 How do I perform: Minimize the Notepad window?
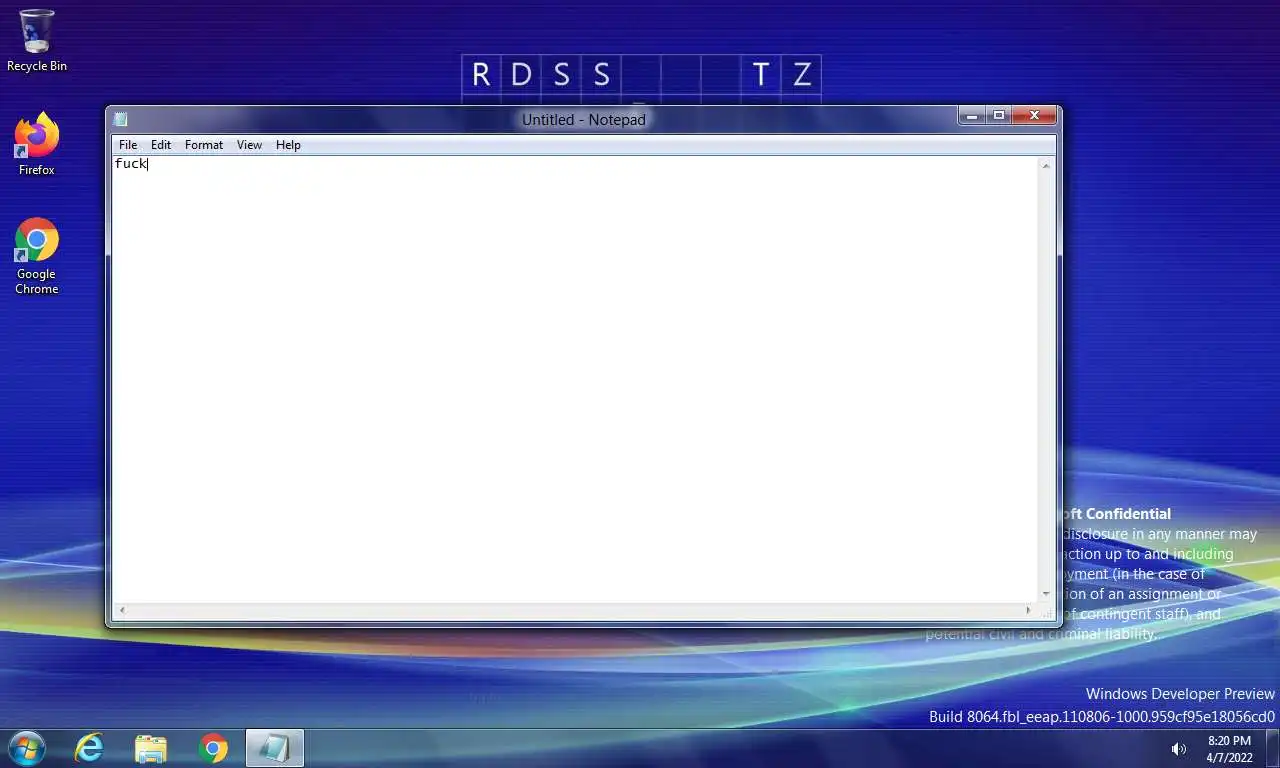pos(971,116)
